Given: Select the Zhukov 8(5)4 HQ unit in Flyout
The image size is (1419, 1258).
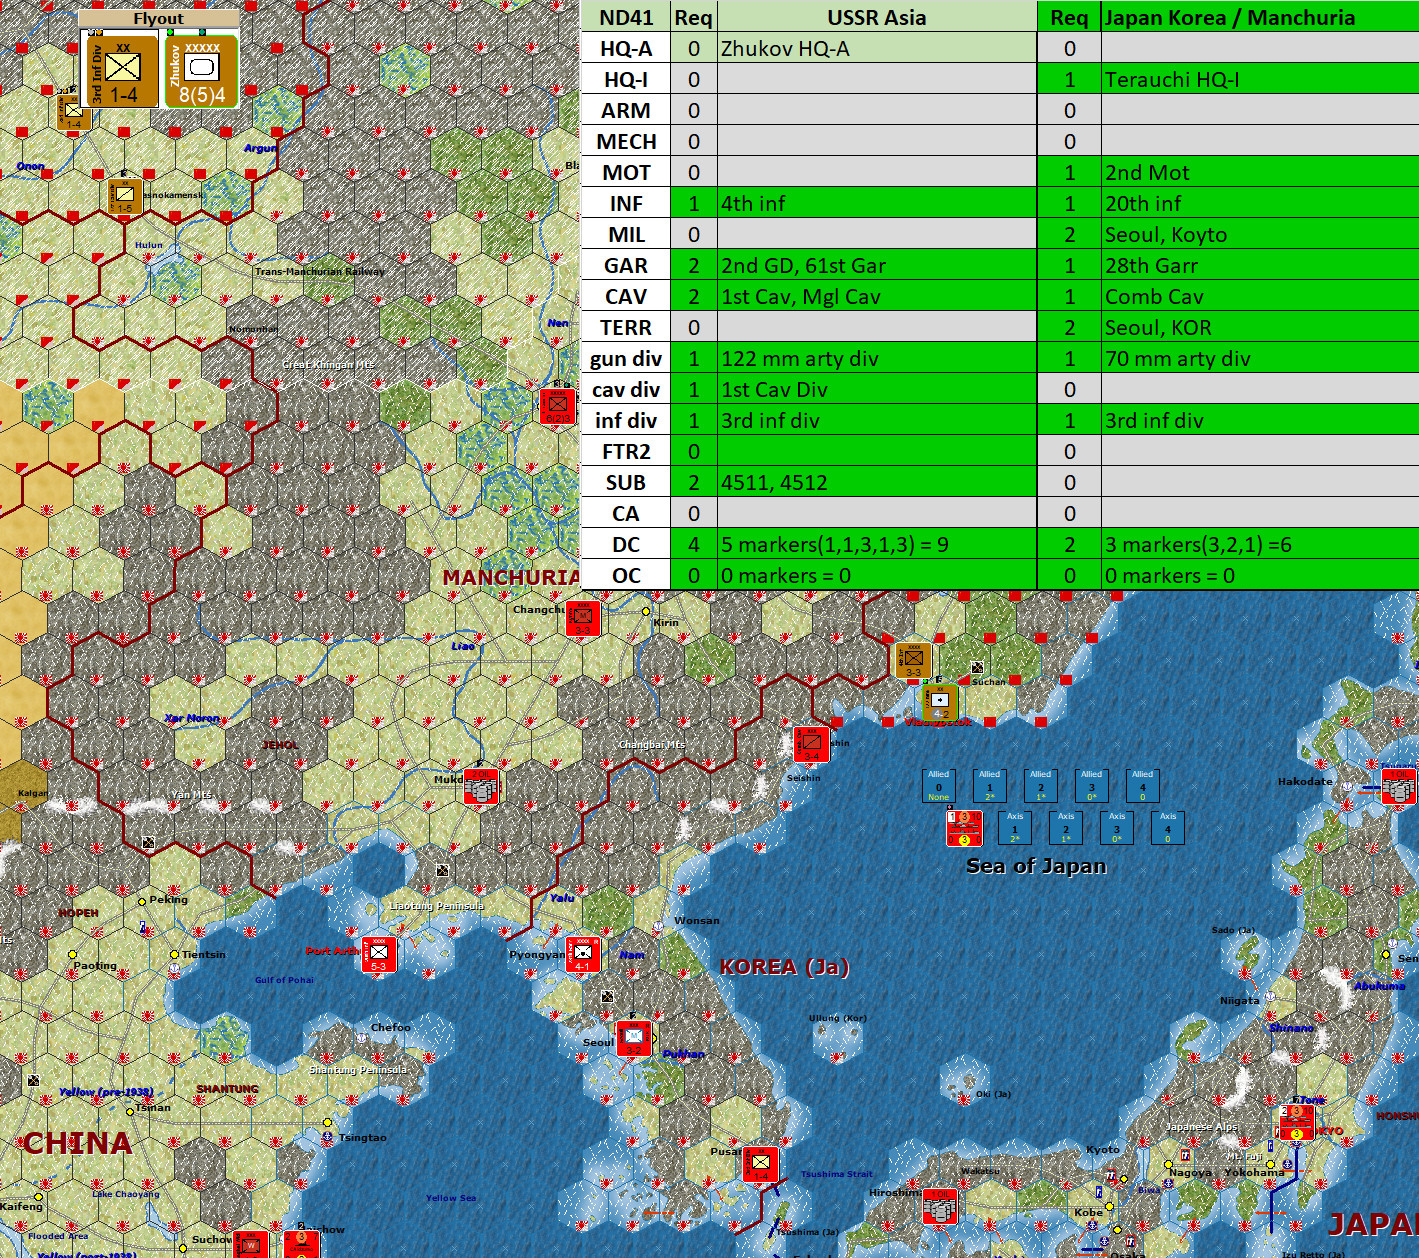Looking at the screenshot, I should (202, 70).
